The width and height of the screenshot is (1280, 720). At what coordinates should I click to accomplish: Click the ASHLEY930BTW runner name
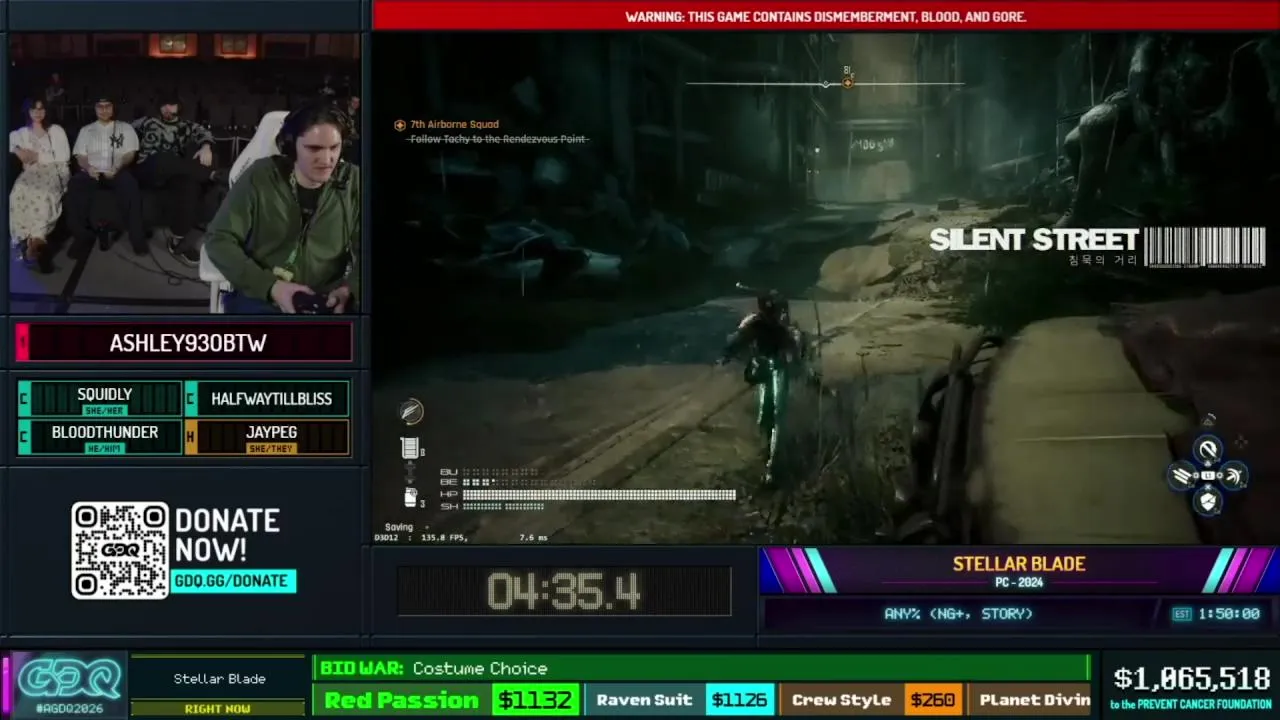[x=188, y=343]
